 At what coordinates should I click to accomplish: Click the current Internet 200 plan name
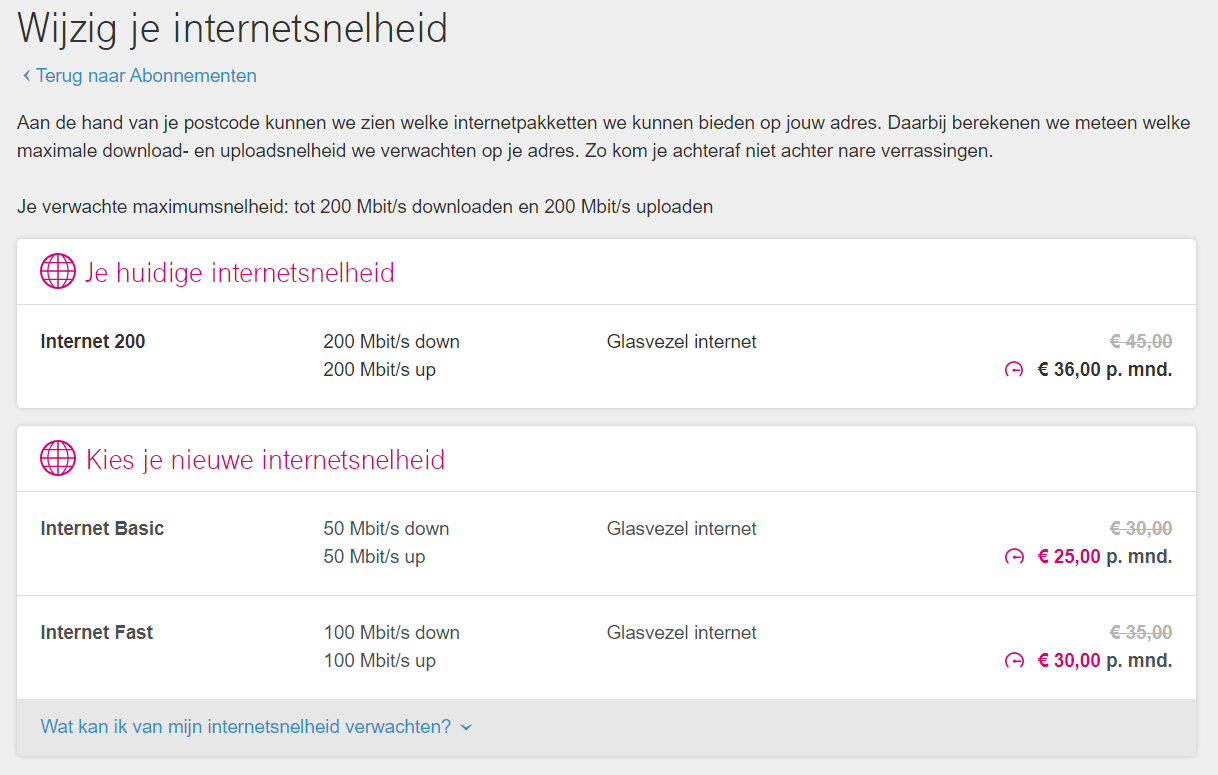point(93,342)
